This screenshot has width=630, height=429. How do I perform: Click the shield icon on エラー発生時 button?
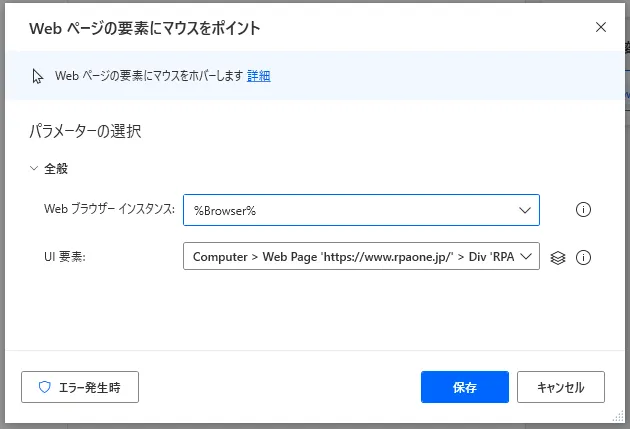click(44, 387)
